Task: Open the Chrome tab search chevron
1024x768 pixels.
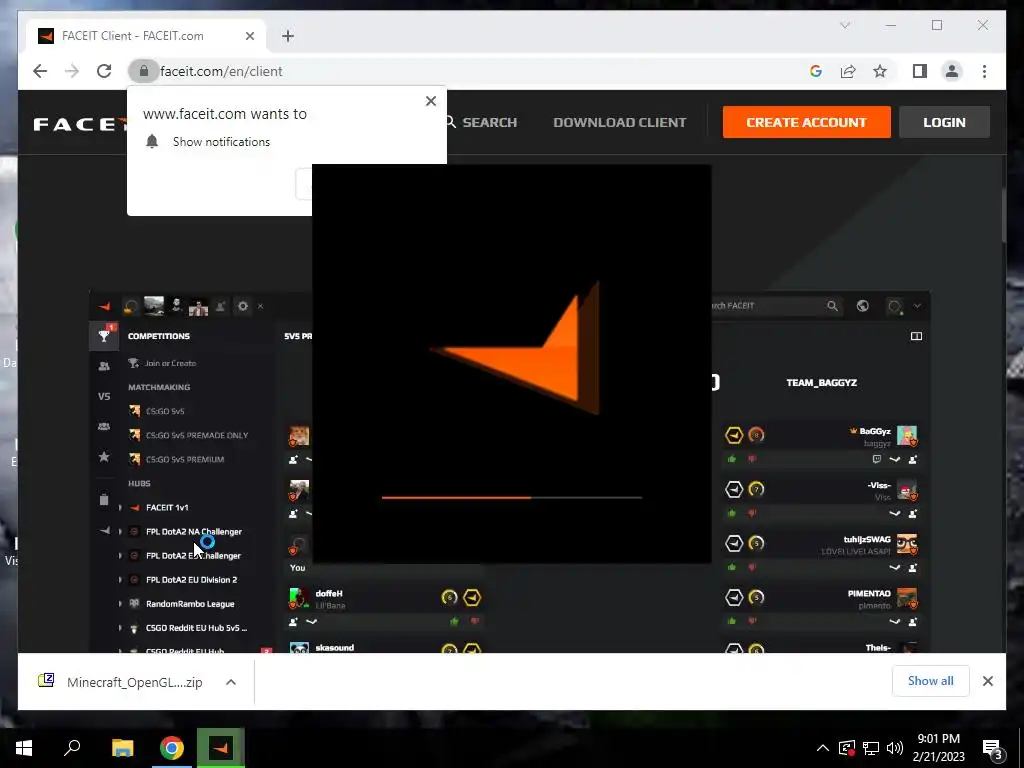Action: (845, 25)
